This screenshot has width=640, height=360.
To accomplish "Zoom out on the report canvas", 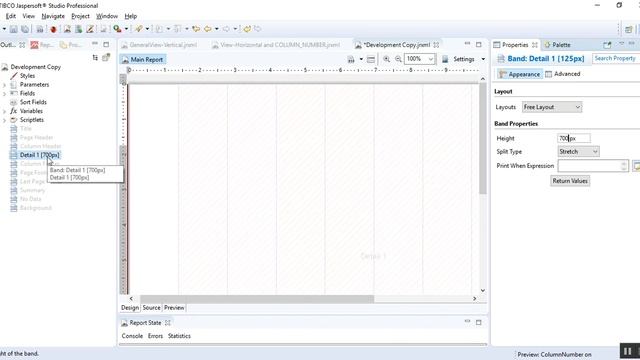I will (x=398, y=59).
